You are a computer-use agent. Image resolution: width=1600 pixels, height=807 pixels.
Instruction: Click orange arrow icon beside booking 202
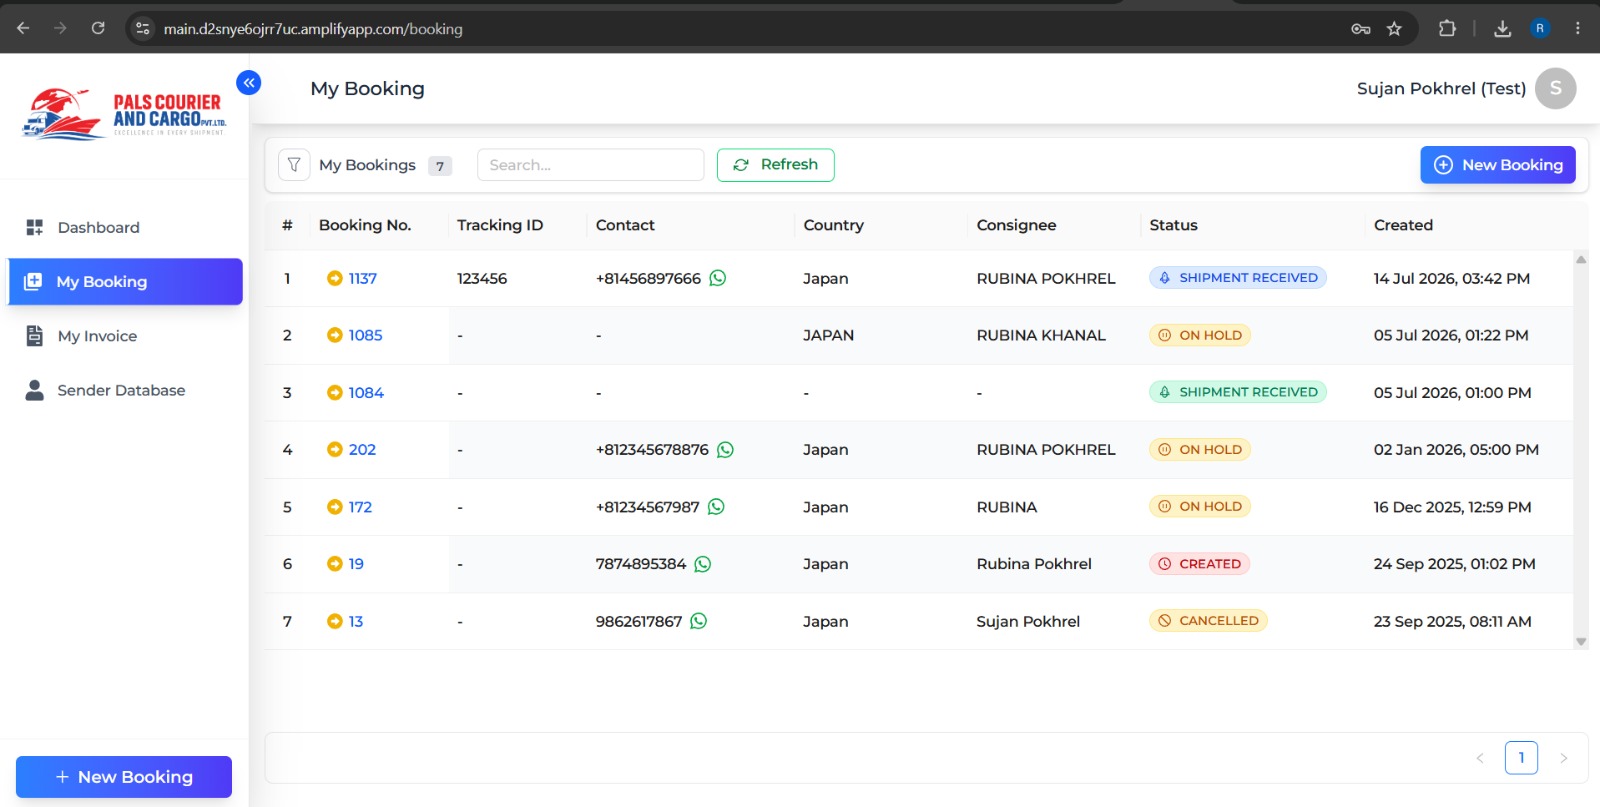coord(335,450)
